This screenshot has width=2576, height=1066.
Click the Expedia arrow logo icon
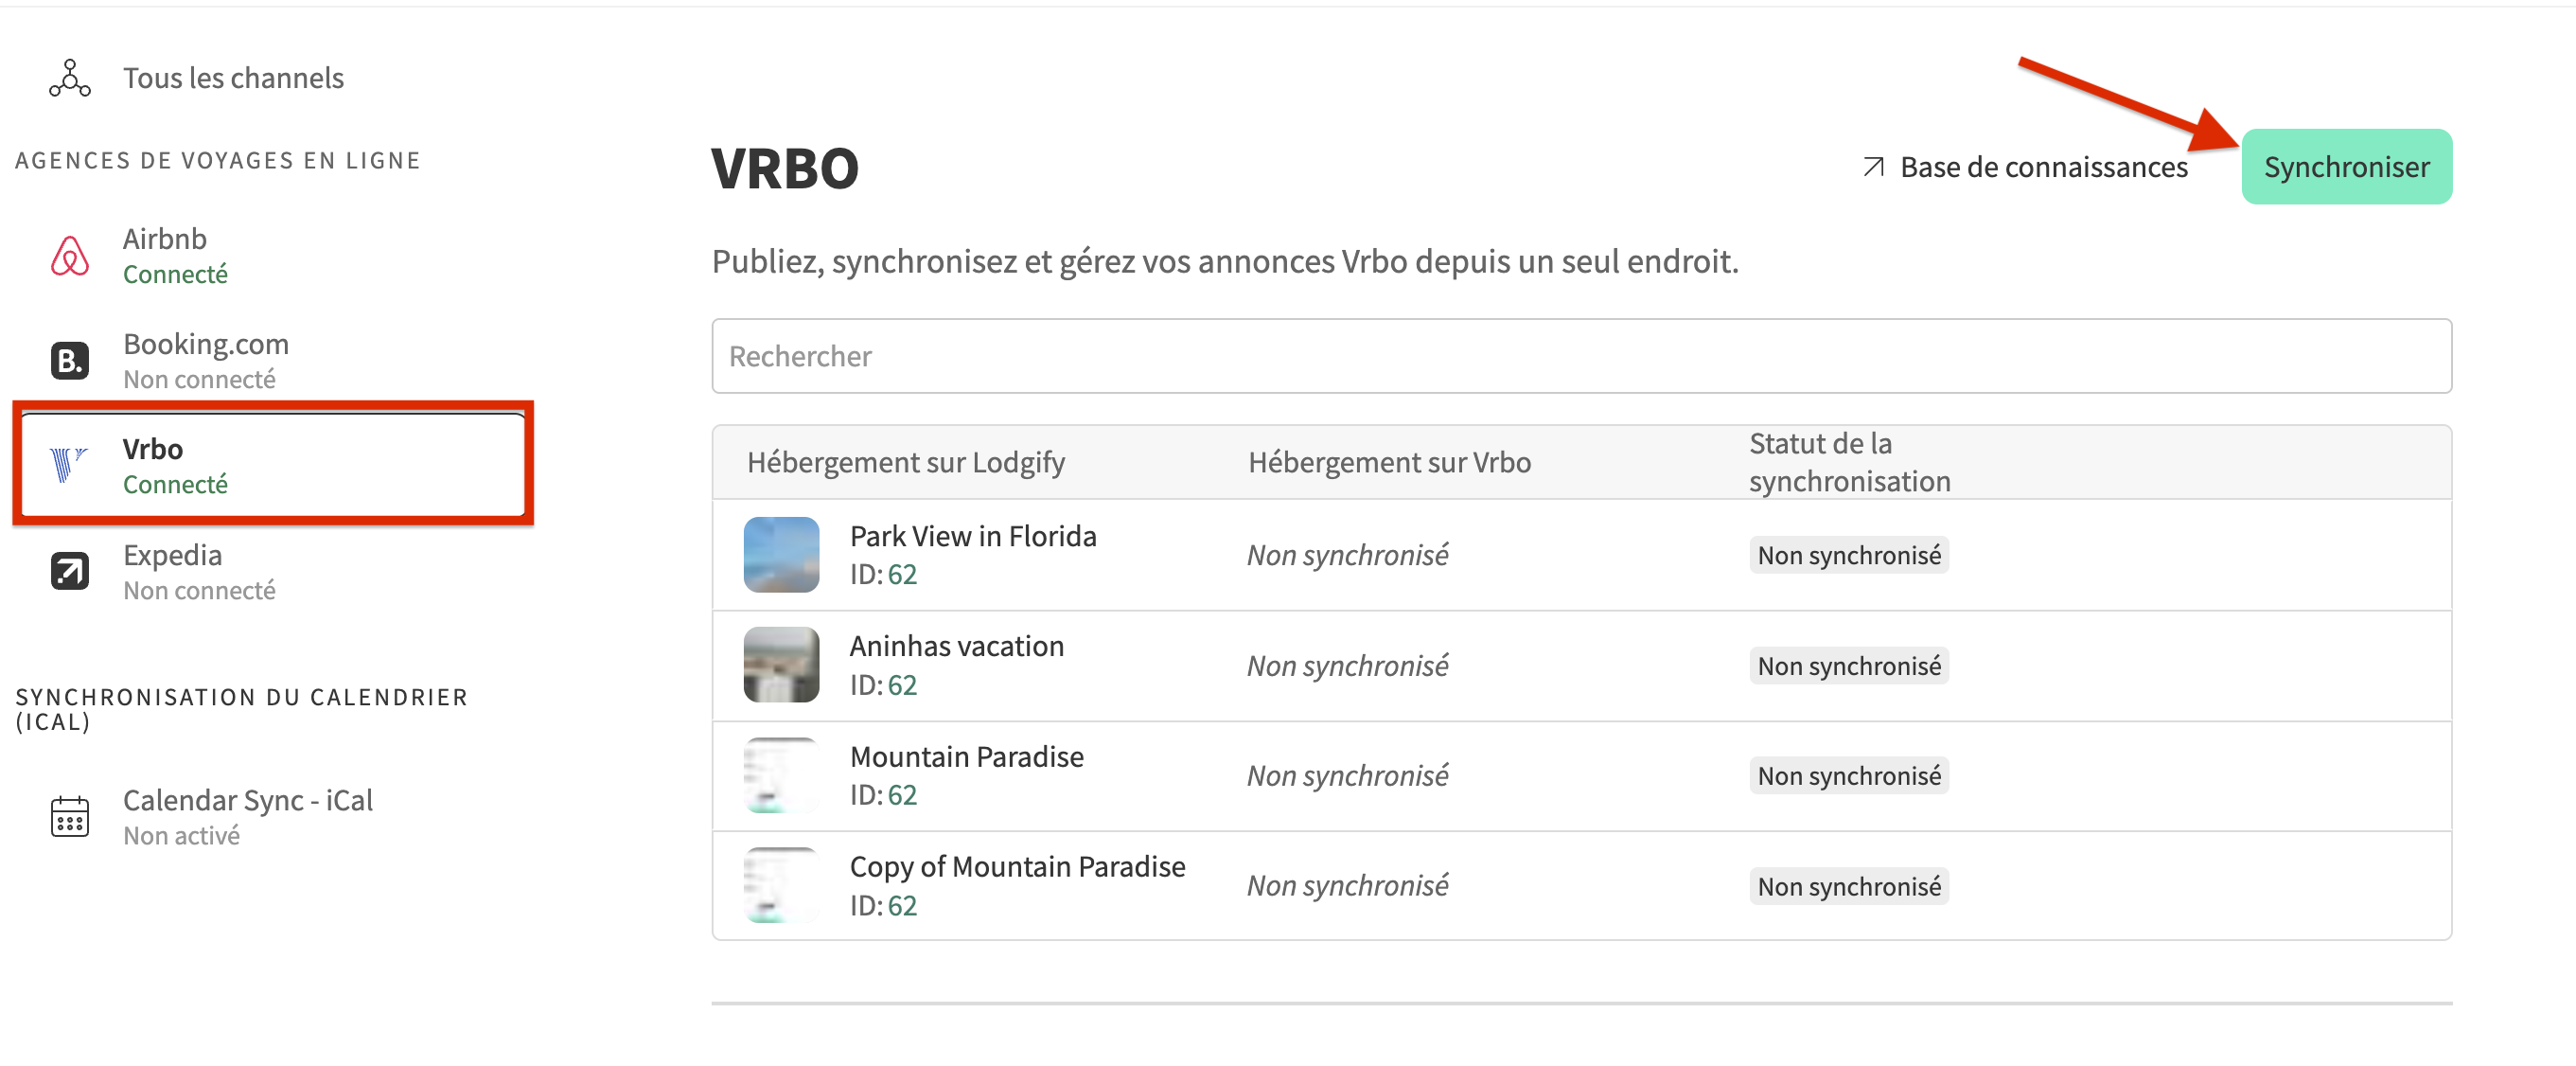coord(69,571)
